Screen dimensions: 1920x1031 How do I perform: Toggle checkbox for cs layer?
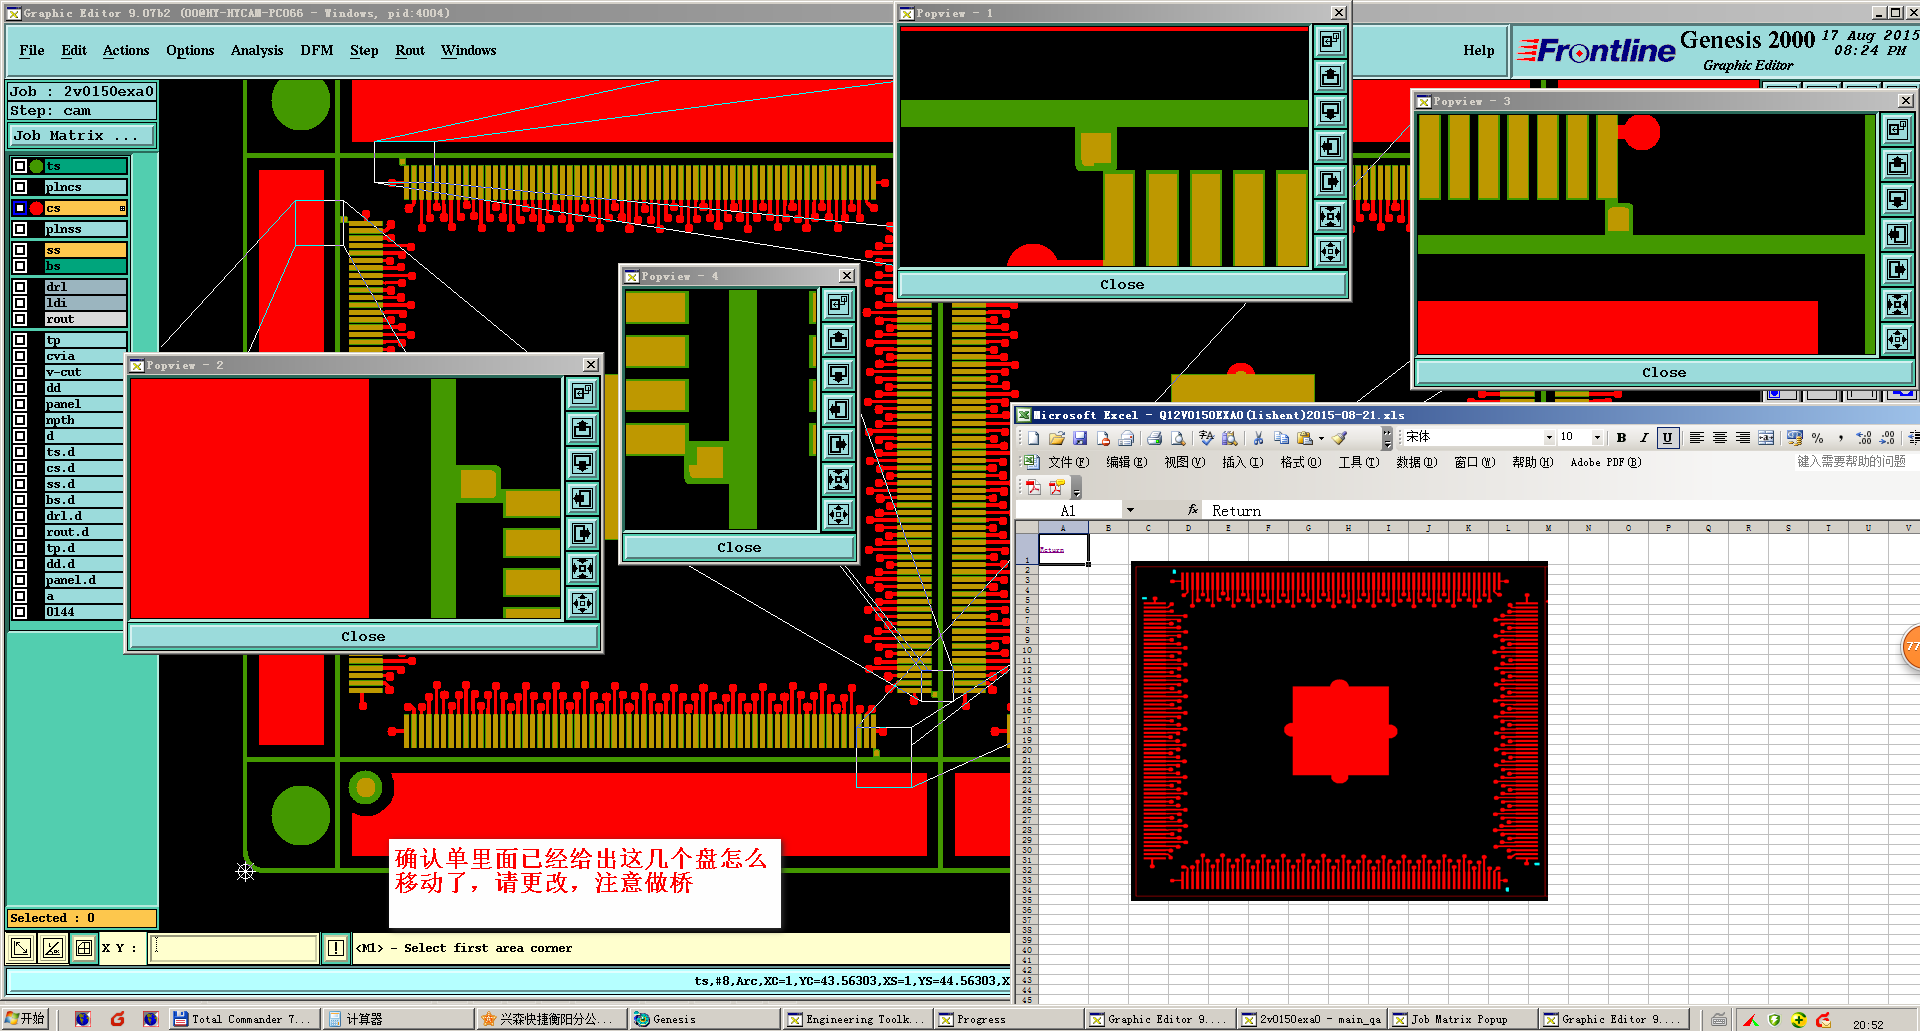click(x=20, y=208)
